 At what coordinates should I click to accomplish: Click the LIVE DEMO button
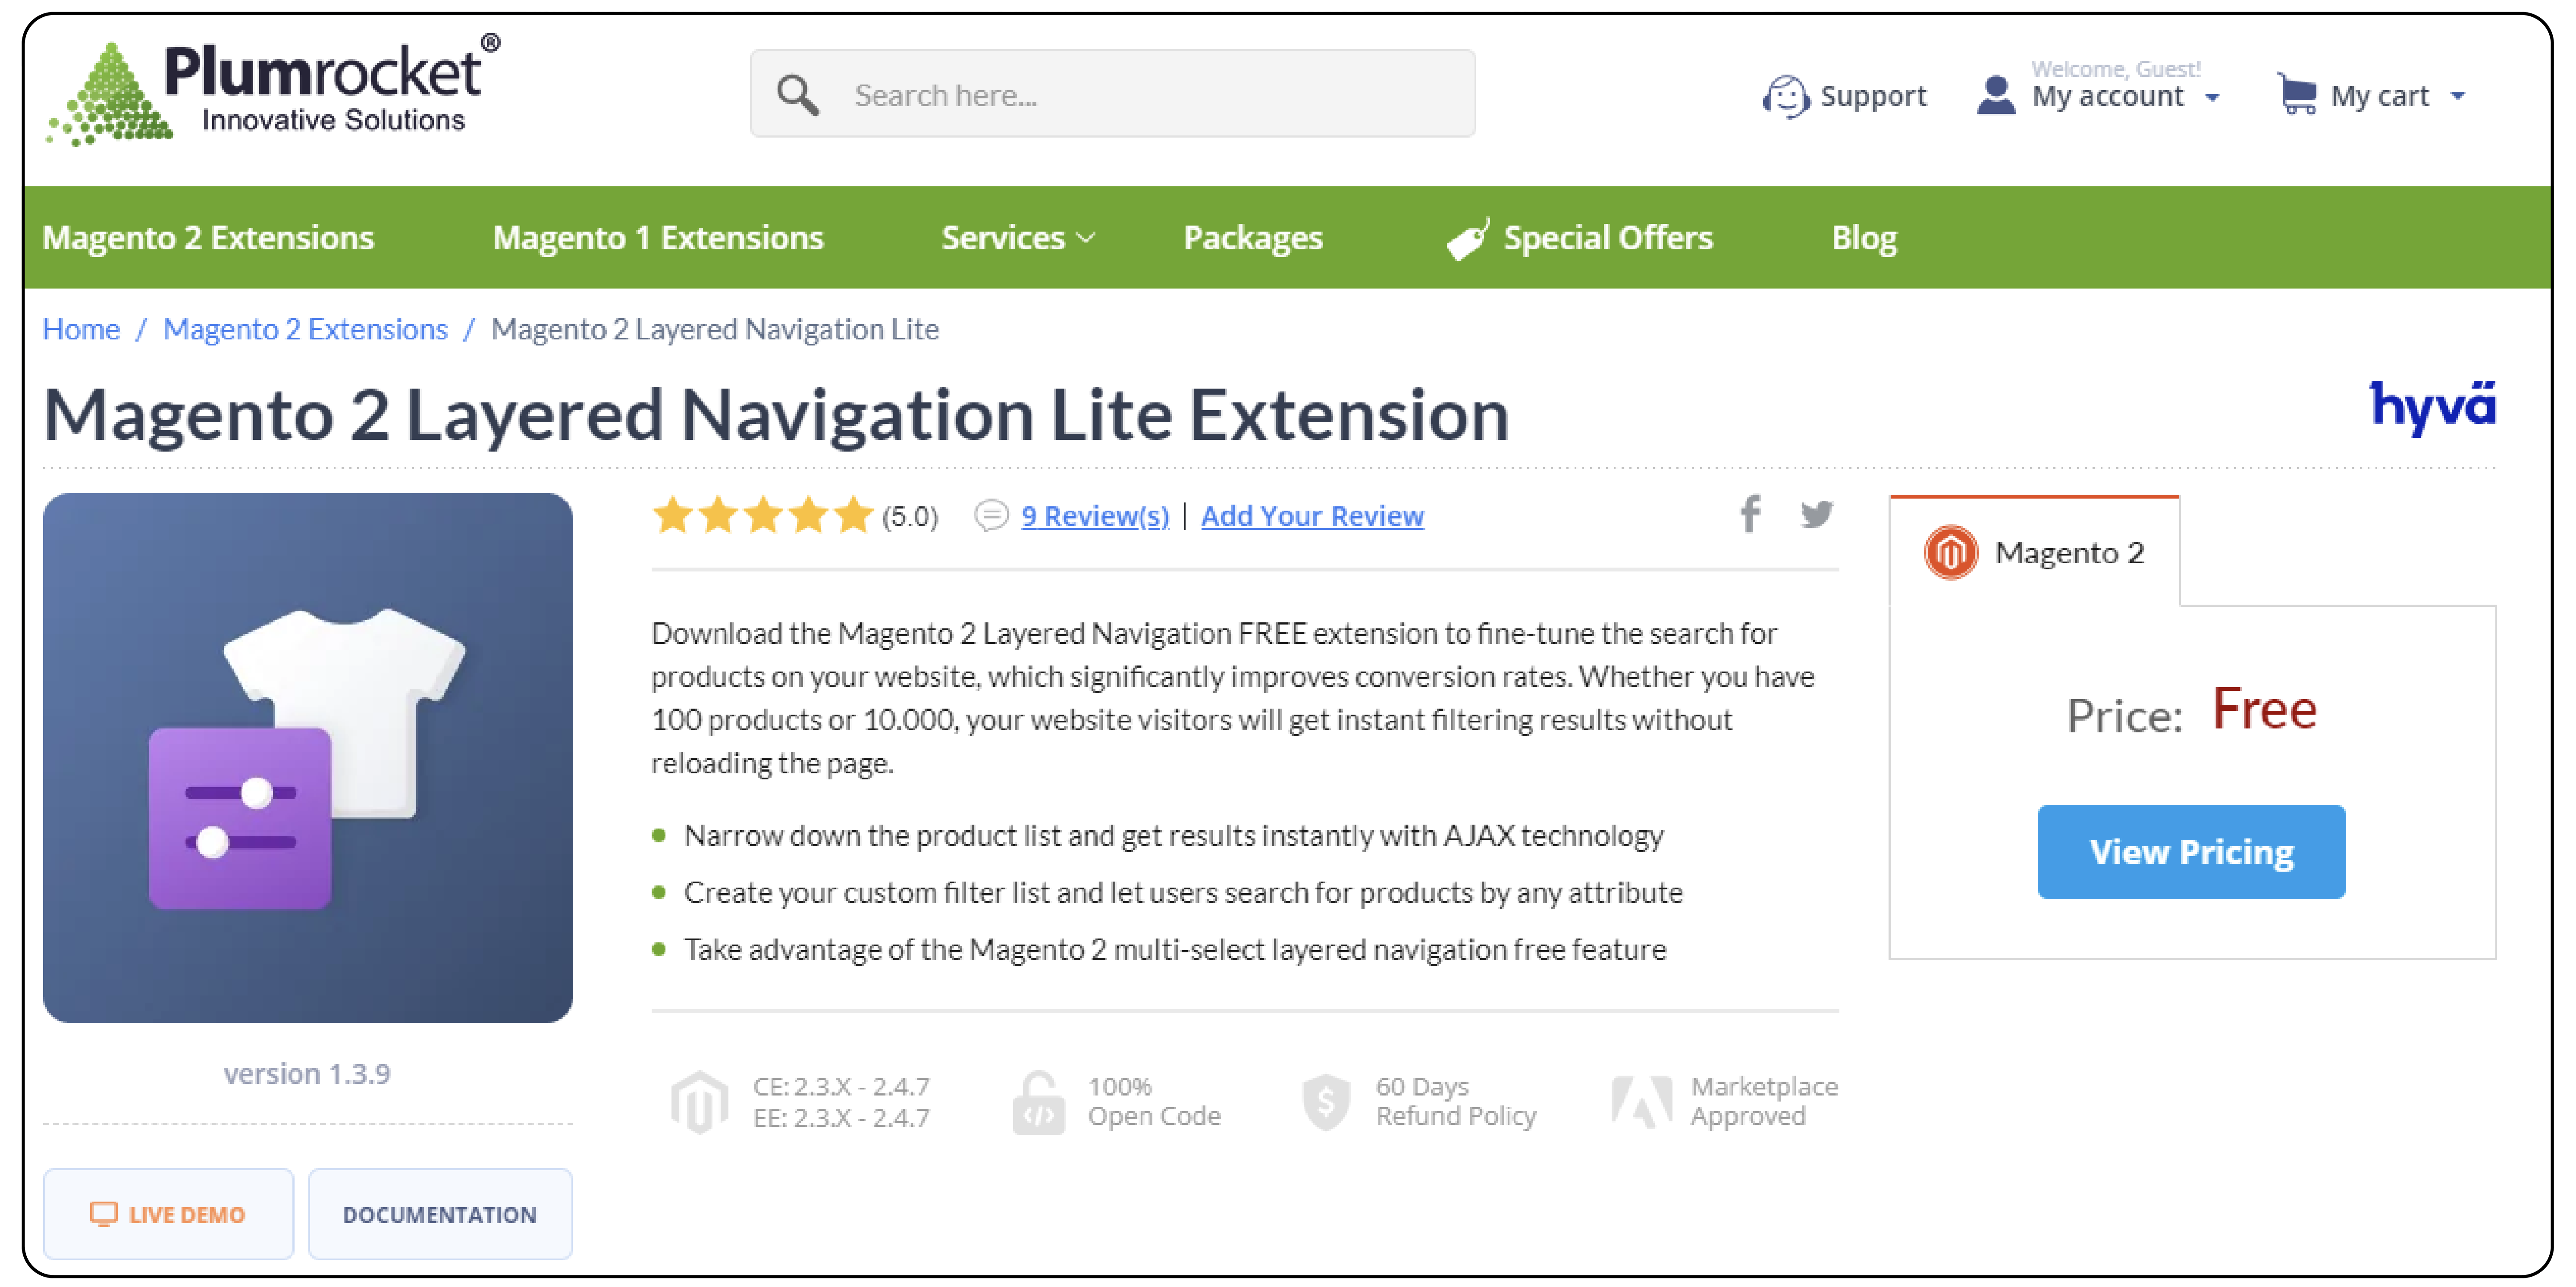[168, 1214]
